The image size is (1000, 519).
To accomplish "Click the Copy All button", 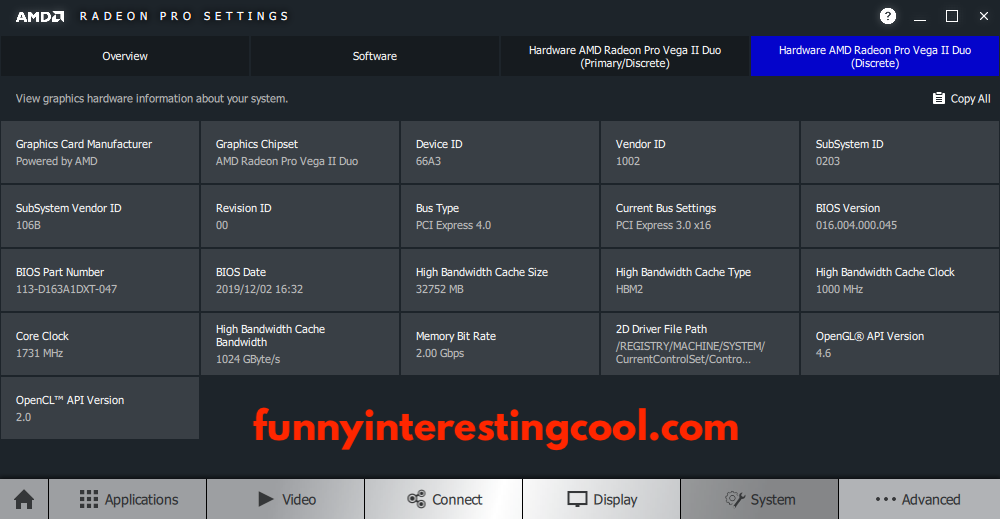I will coord(961,98).
